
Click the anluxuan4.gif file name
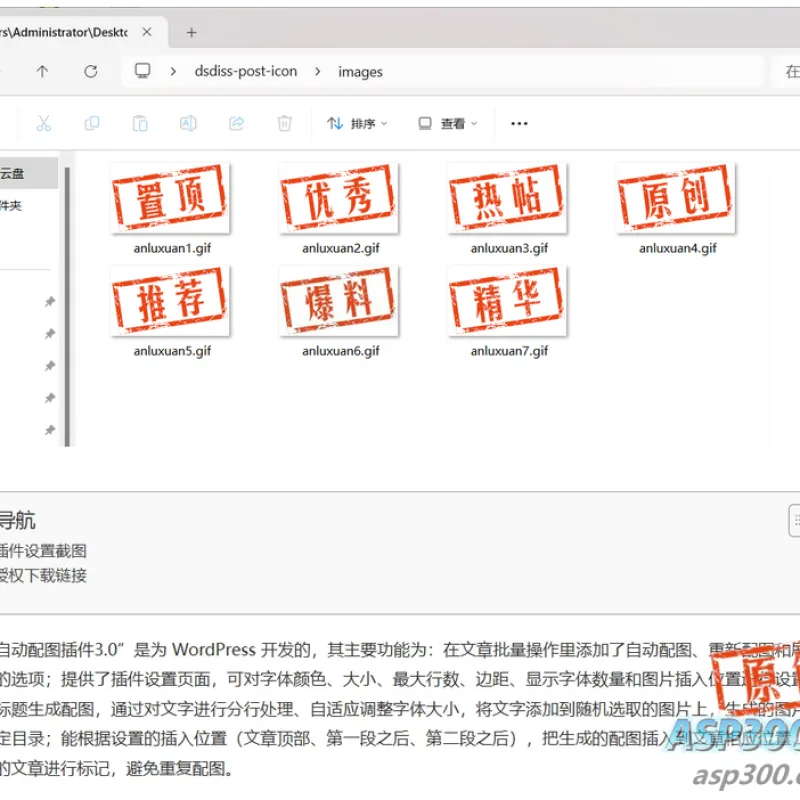click(678, 248)
